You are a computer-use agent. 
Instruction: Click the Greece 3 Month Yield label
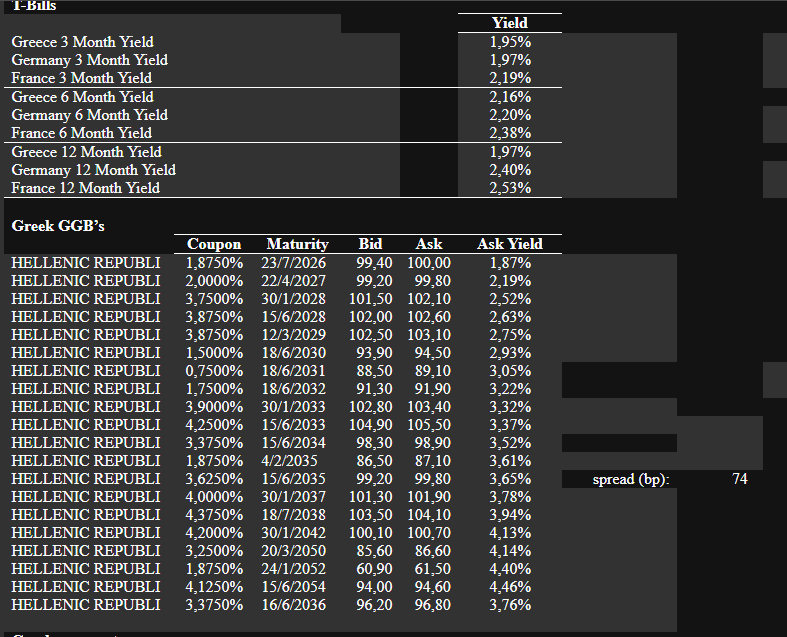(82, 42)
